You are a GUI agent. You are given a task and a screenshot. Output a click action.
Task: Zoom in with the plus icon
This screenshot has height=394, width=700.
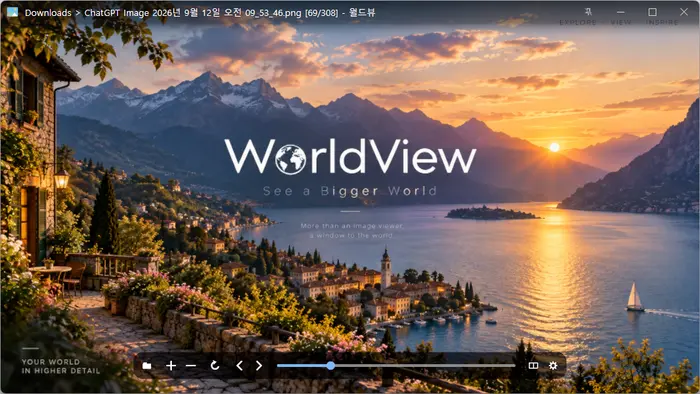tap(171, 366)
